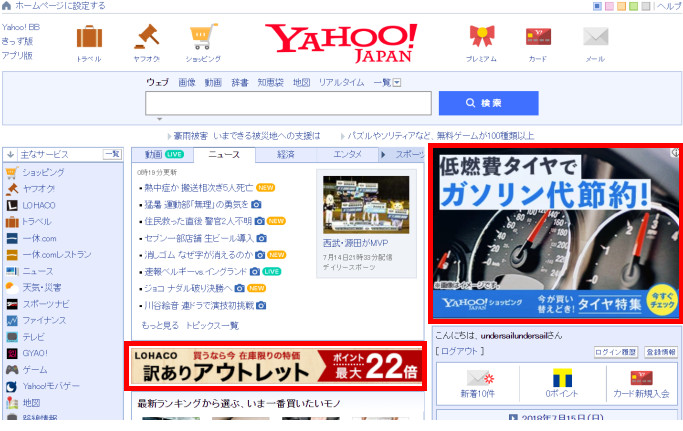This screenshot has width=683, height=431.
Task: Open T-point 0ポイント icon
Action: point(562,378)
